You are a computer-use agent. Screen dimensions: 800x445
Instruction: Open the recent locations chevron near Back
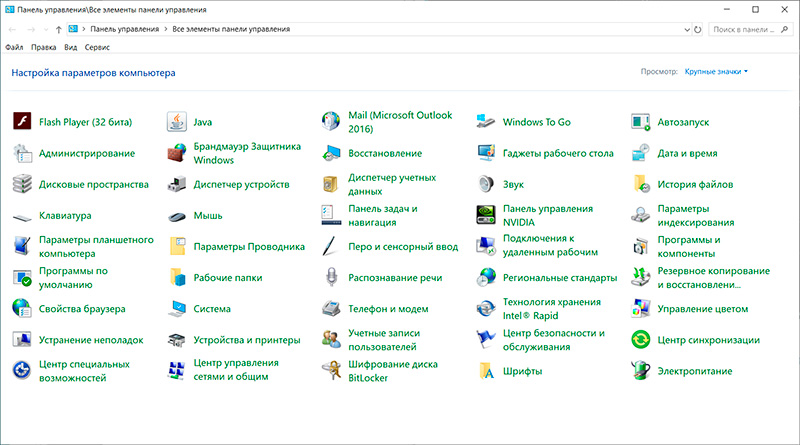[46, 29]
